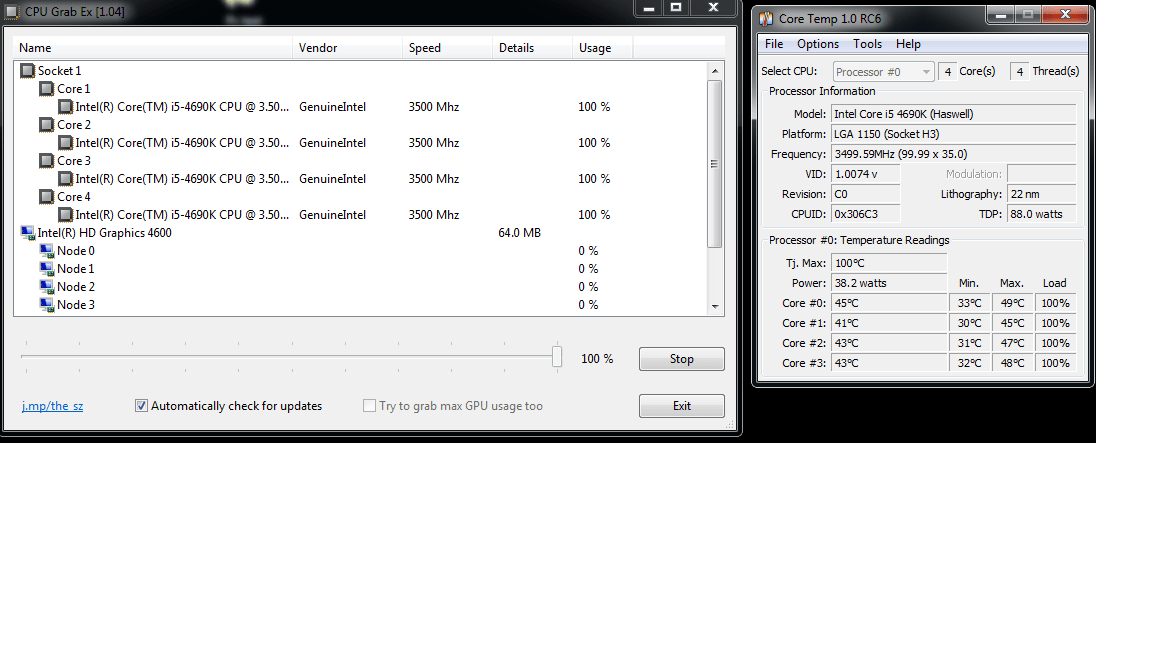
Task: Click the Intel HD Graphics 4600 monitor icon
Action: [28, 233]
